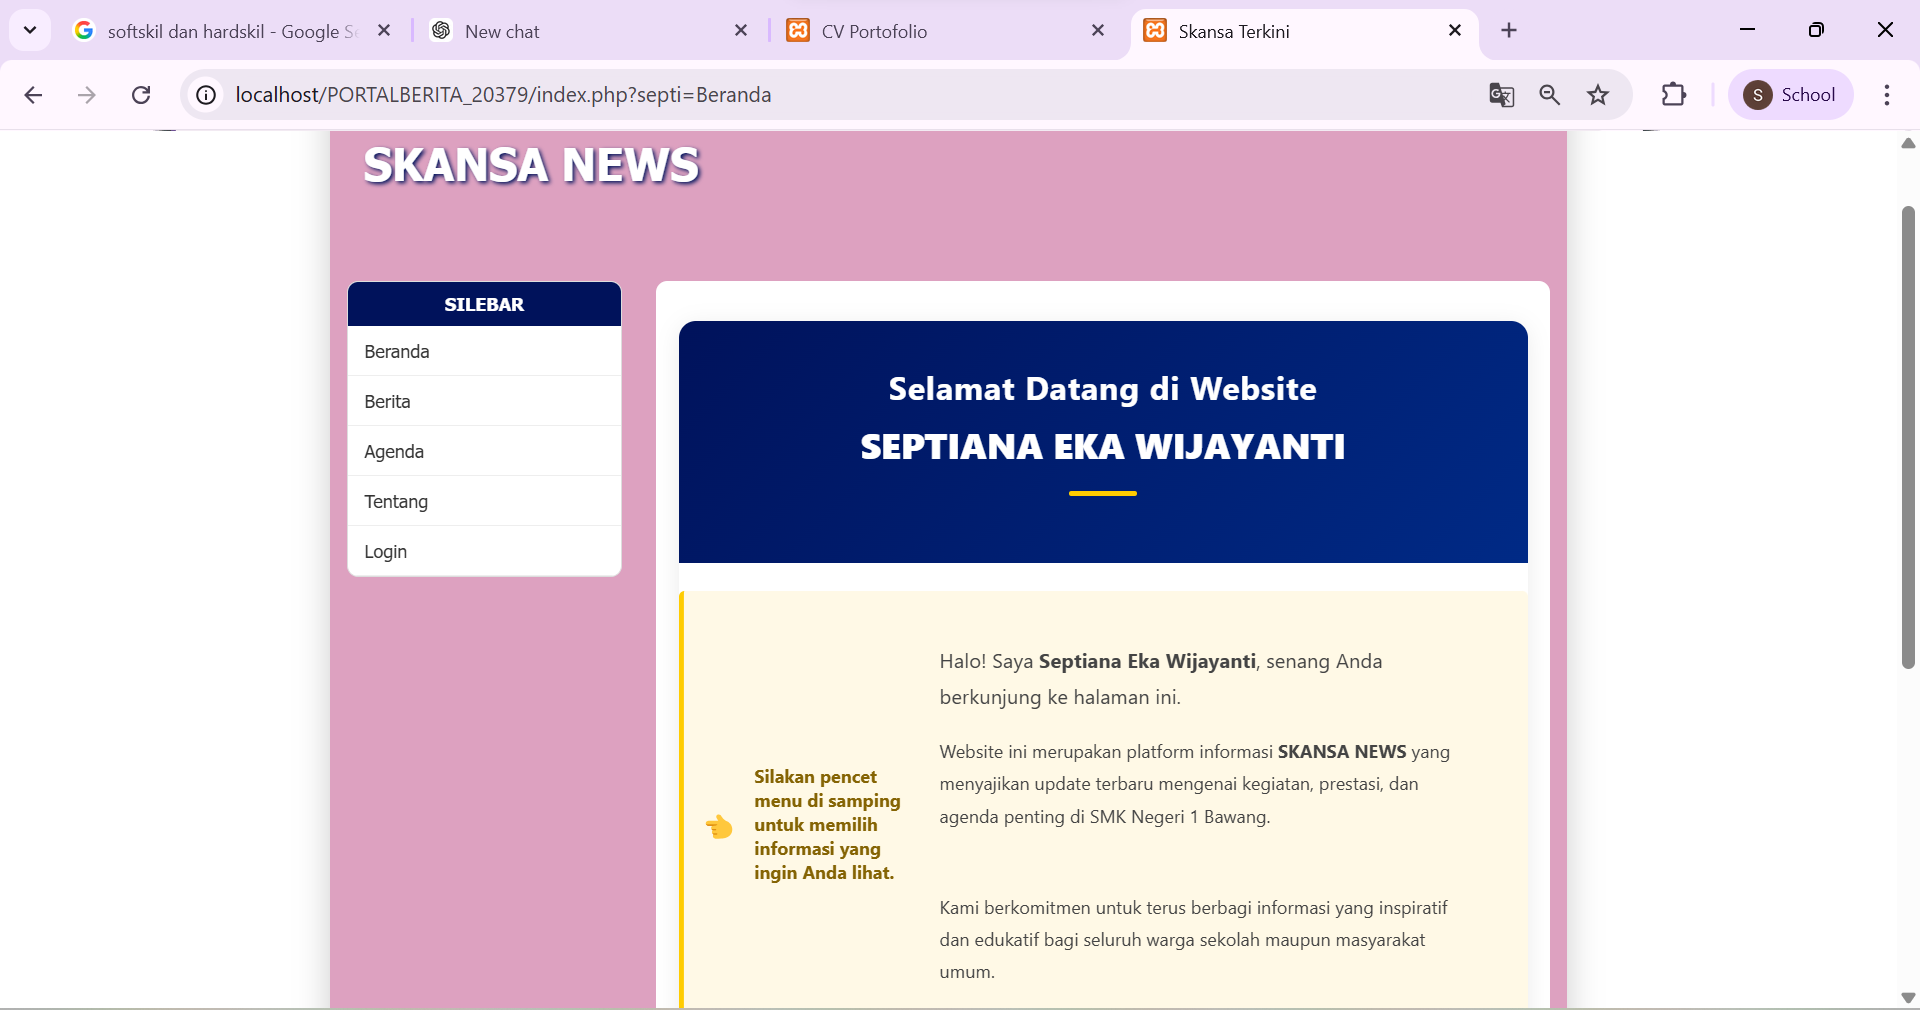The height and width of the screenshot is (1010, 1920).
Task: Bookmark this page with the star icon
Action: point(1598,95)
